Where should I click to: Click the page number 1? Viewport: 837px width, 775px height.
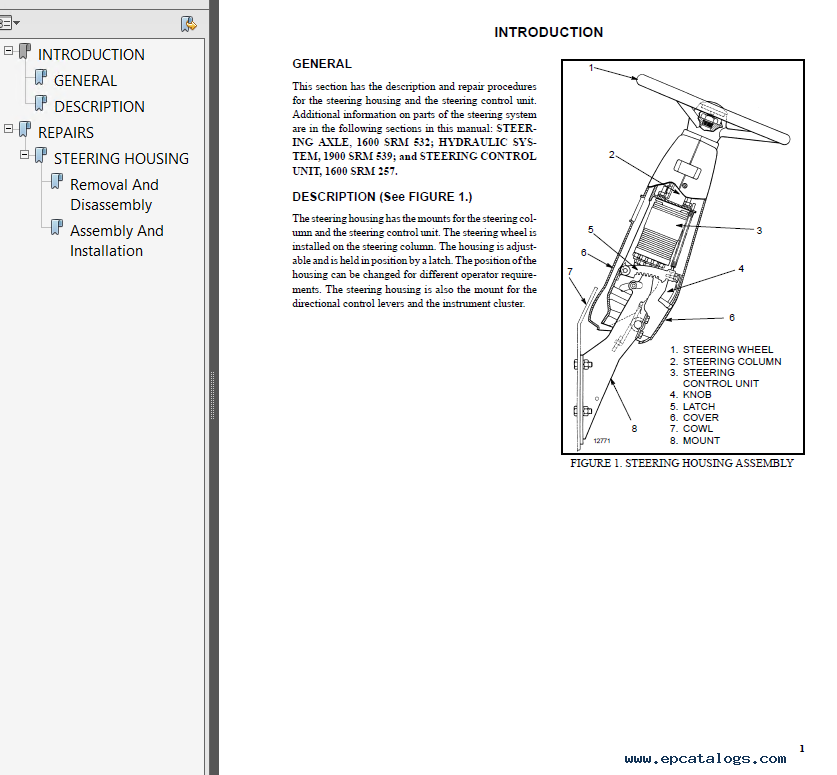click(x=802, y=748)
